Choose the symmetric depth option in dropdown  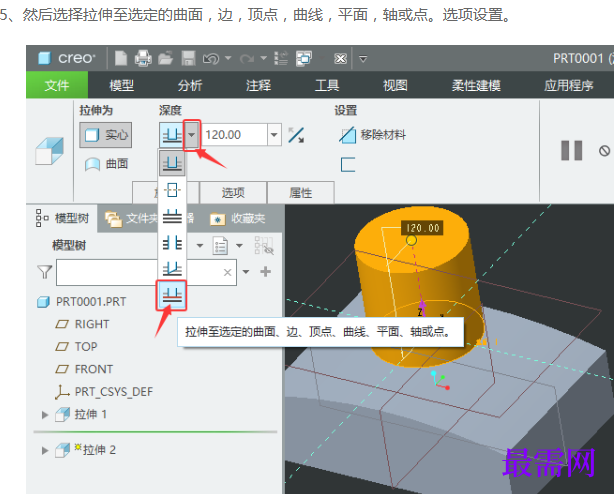(172, 190)
